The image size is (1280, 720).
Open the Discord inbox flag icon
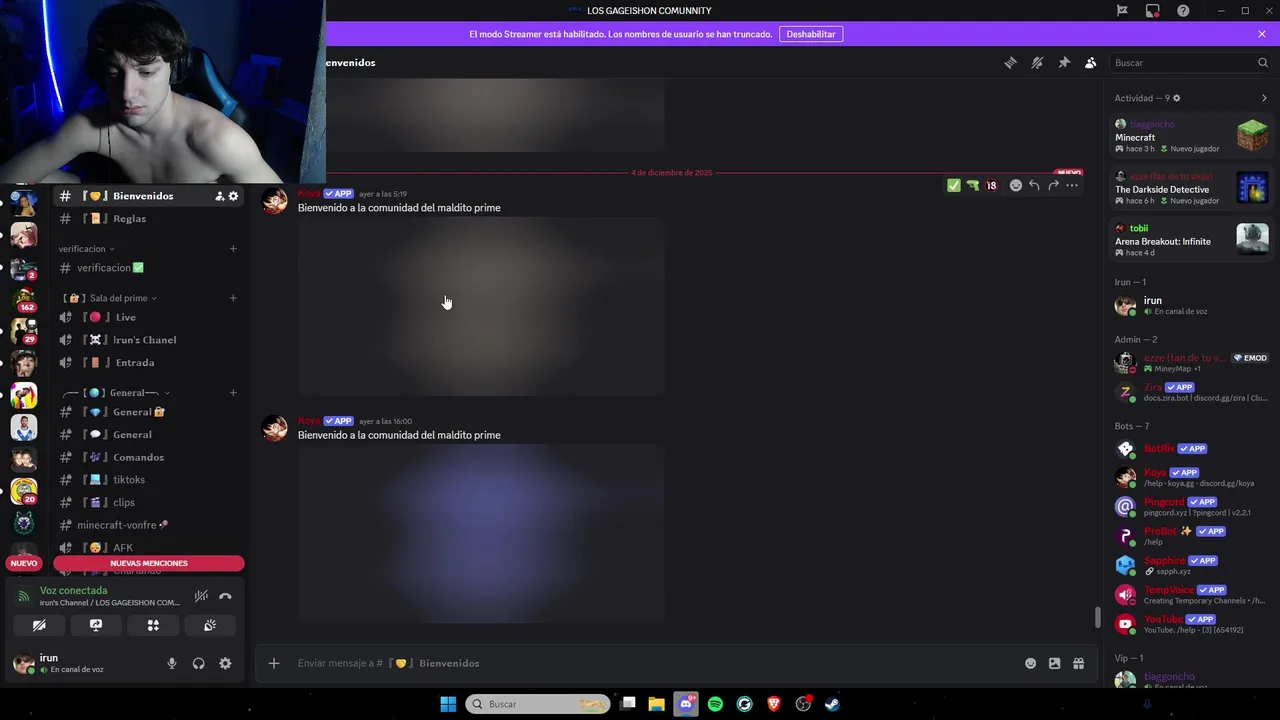point(1122,10)
